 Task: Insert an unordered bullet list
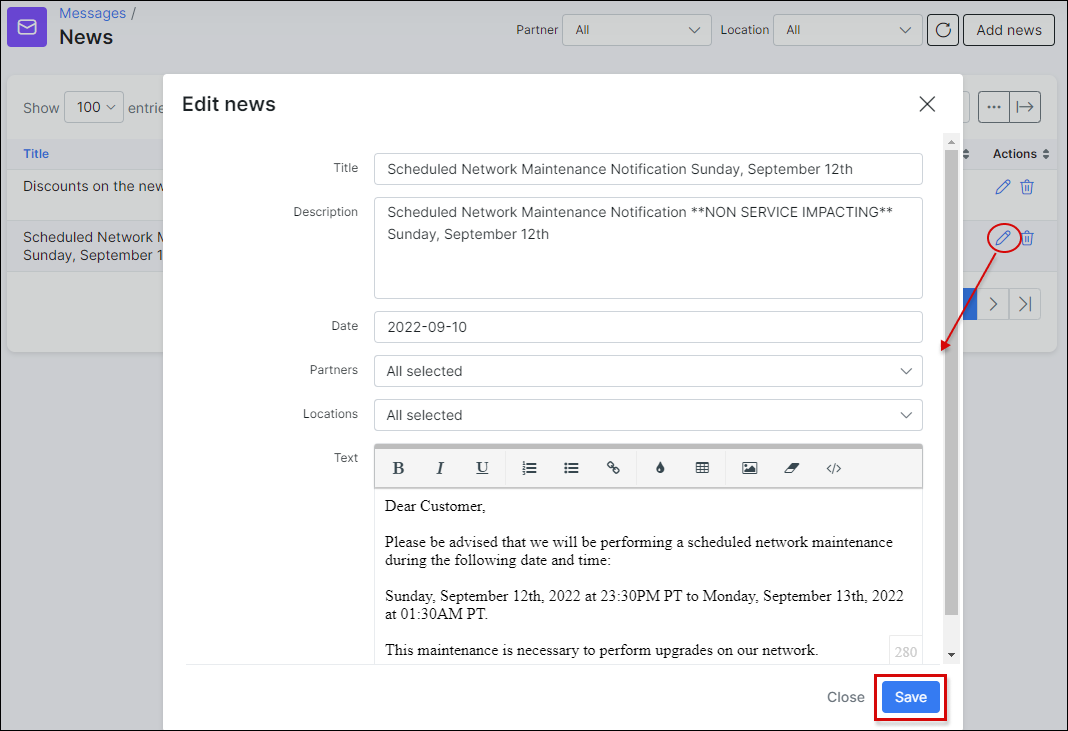pos(571,468)
